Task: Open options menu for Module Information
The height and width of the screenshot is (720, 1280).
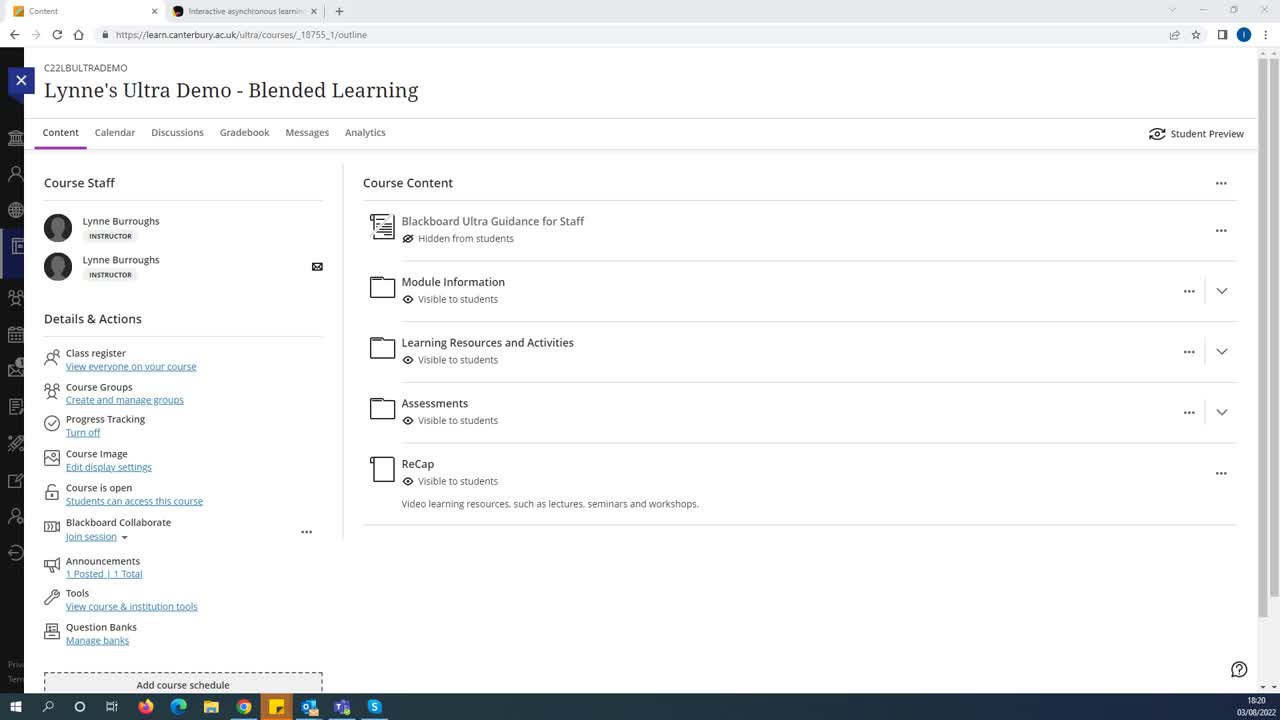Action: point(1189,291)
